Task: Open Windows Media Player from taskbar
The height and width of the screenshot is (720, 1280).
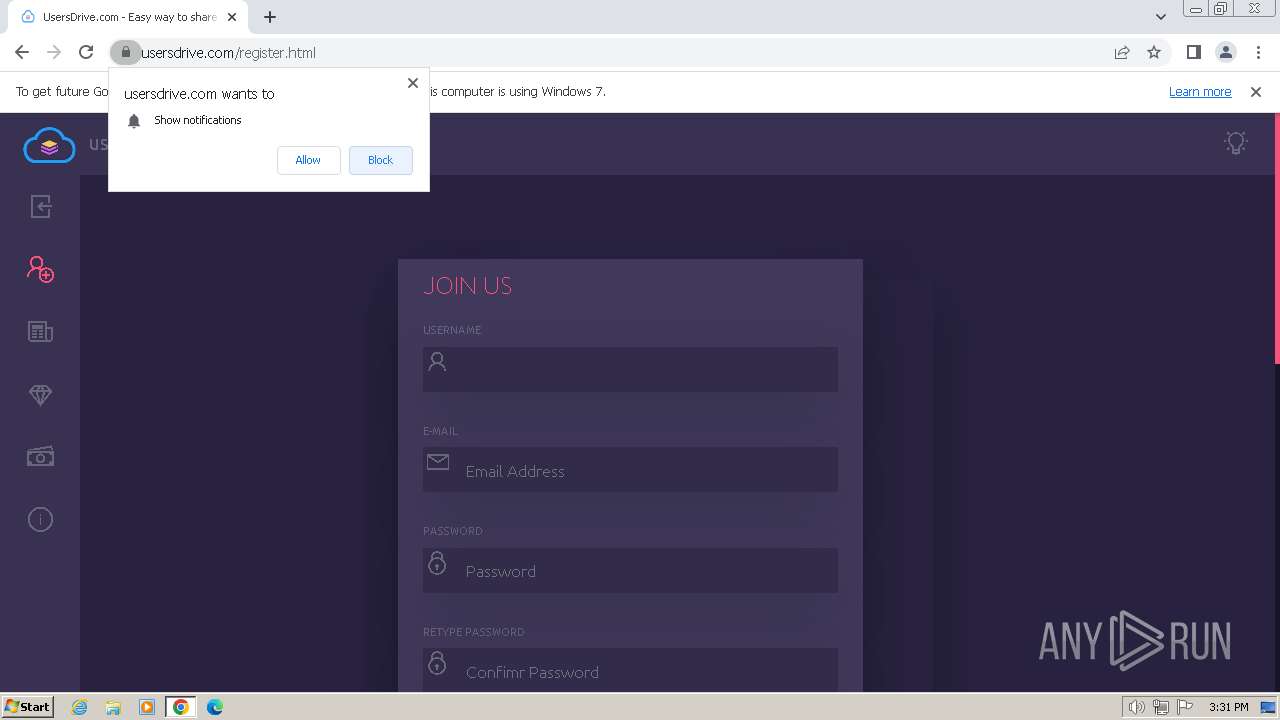Action: click(x=147, y=707)
